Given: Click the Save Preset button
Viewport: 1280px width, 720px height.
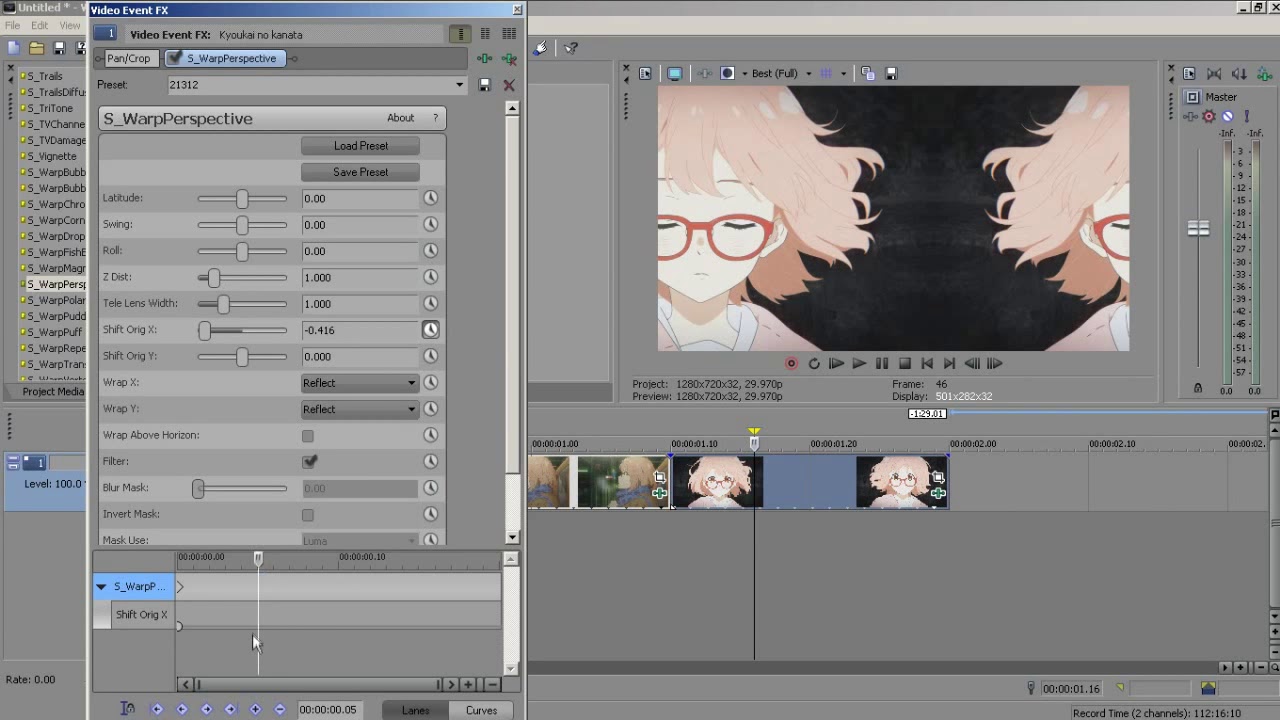Looking at the screenshot, I should tap(360, 172).
